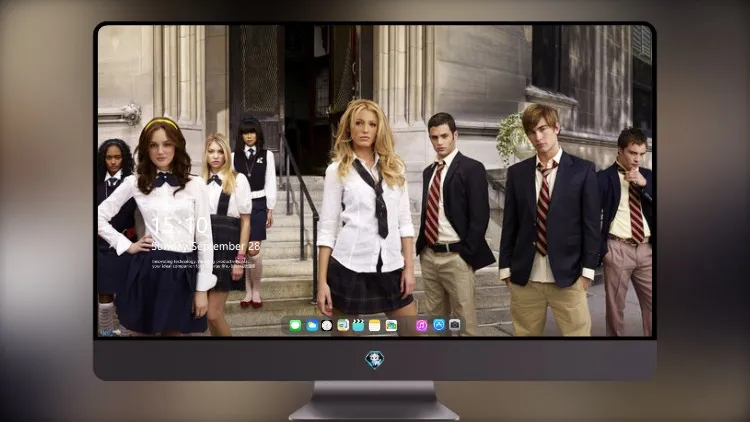
Task: Open the yellow Notes app in dock
Action: [375, 326]
